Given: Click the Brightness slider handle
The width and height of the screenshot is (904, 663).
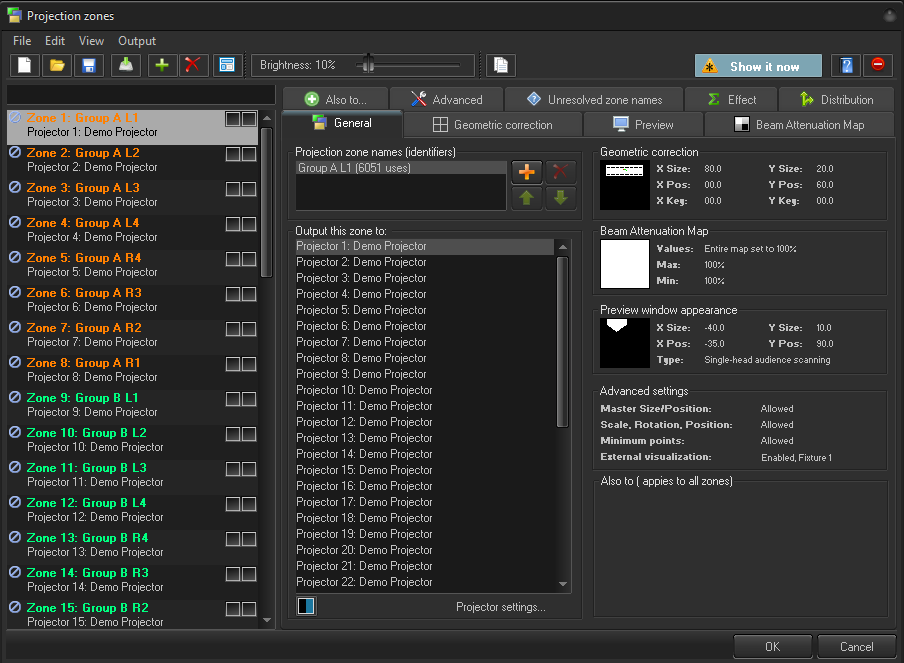Looking at the screenshot, I should [x=368, y=65].
